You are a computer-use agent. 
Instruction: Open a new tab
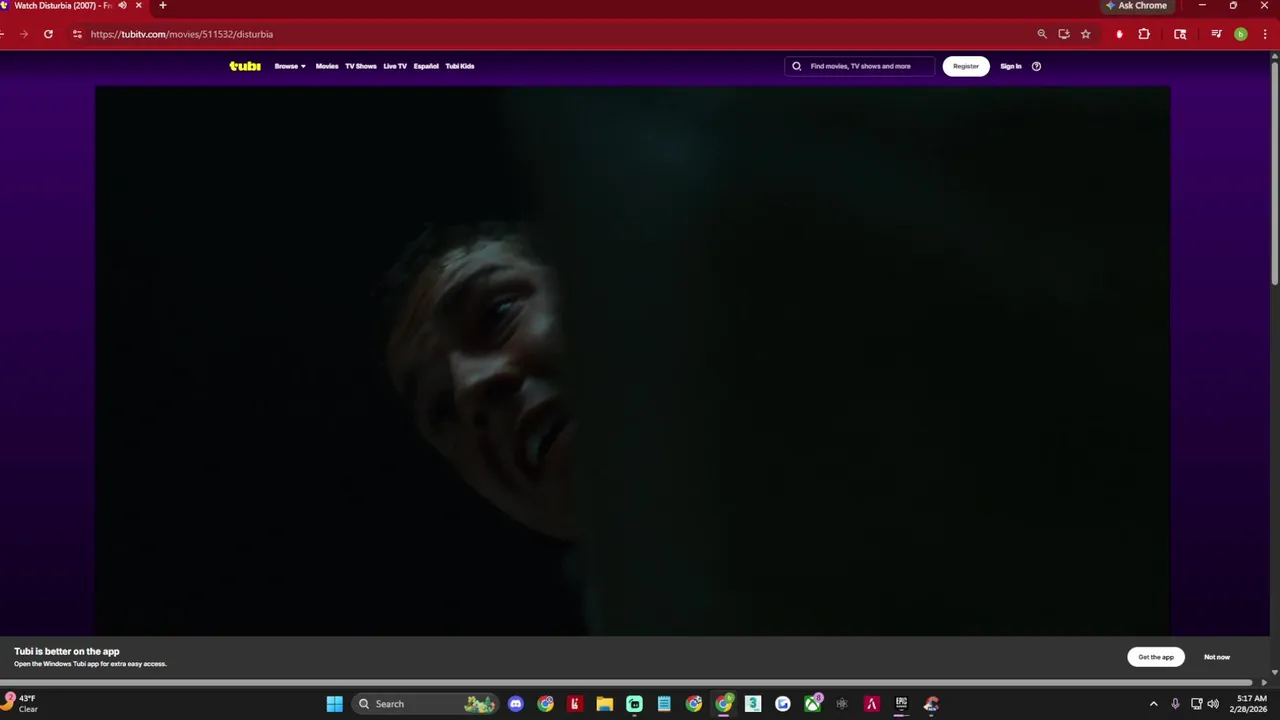point(163,6)
